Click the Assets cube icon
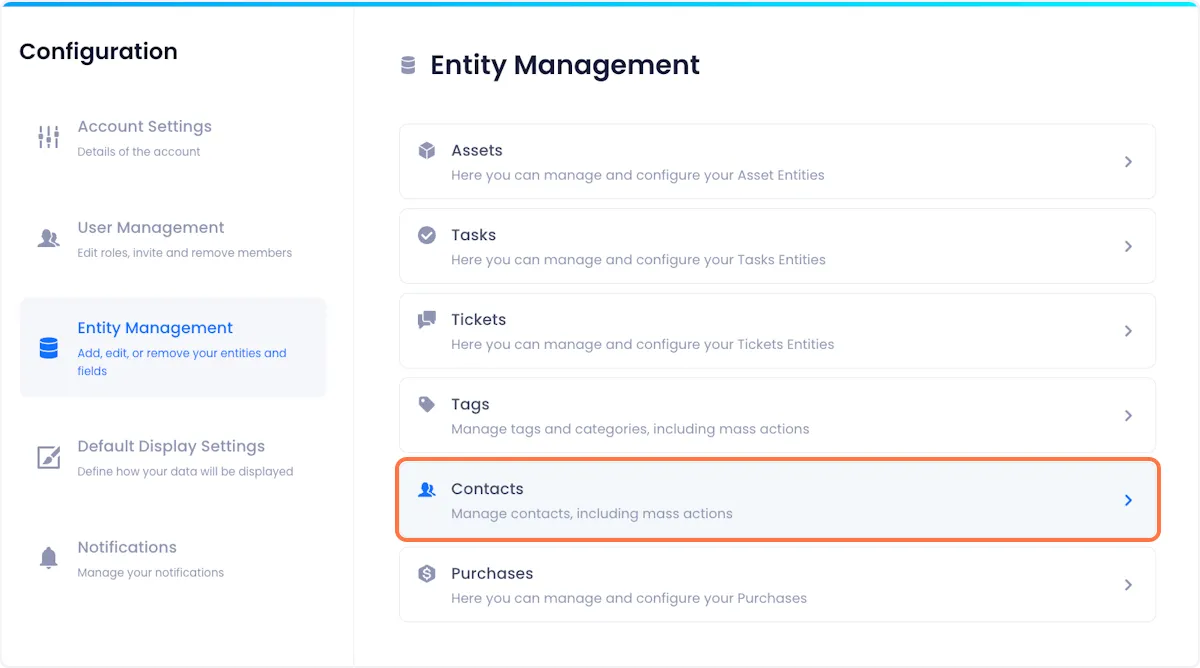Screen dimensions: 1200x668 tap(427, 151)
